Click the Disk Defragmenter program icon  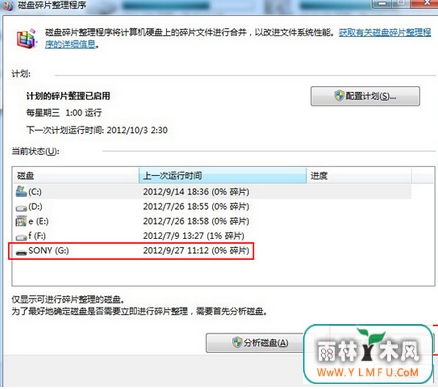[27, 39]
